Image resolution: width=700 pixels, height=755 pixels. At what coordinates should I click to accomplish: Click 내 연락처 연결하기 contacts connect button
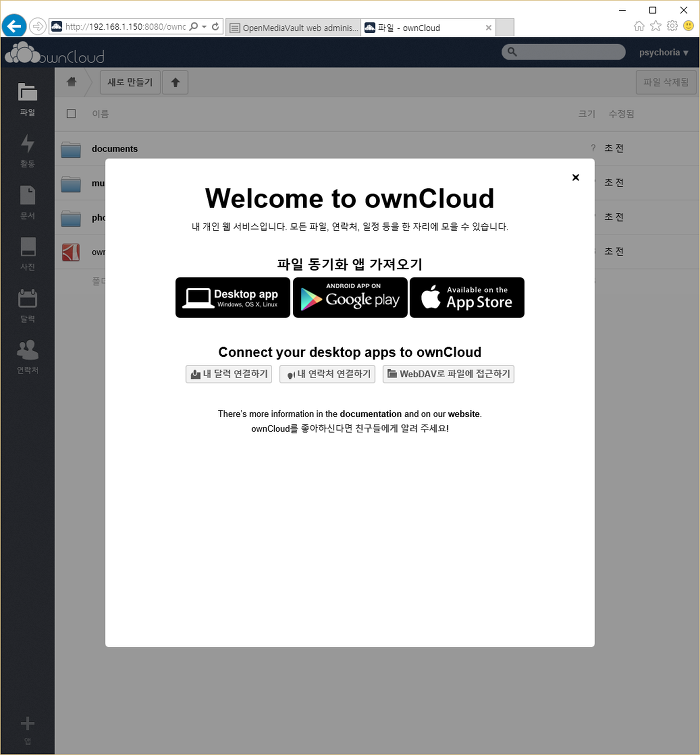(327, 374)
